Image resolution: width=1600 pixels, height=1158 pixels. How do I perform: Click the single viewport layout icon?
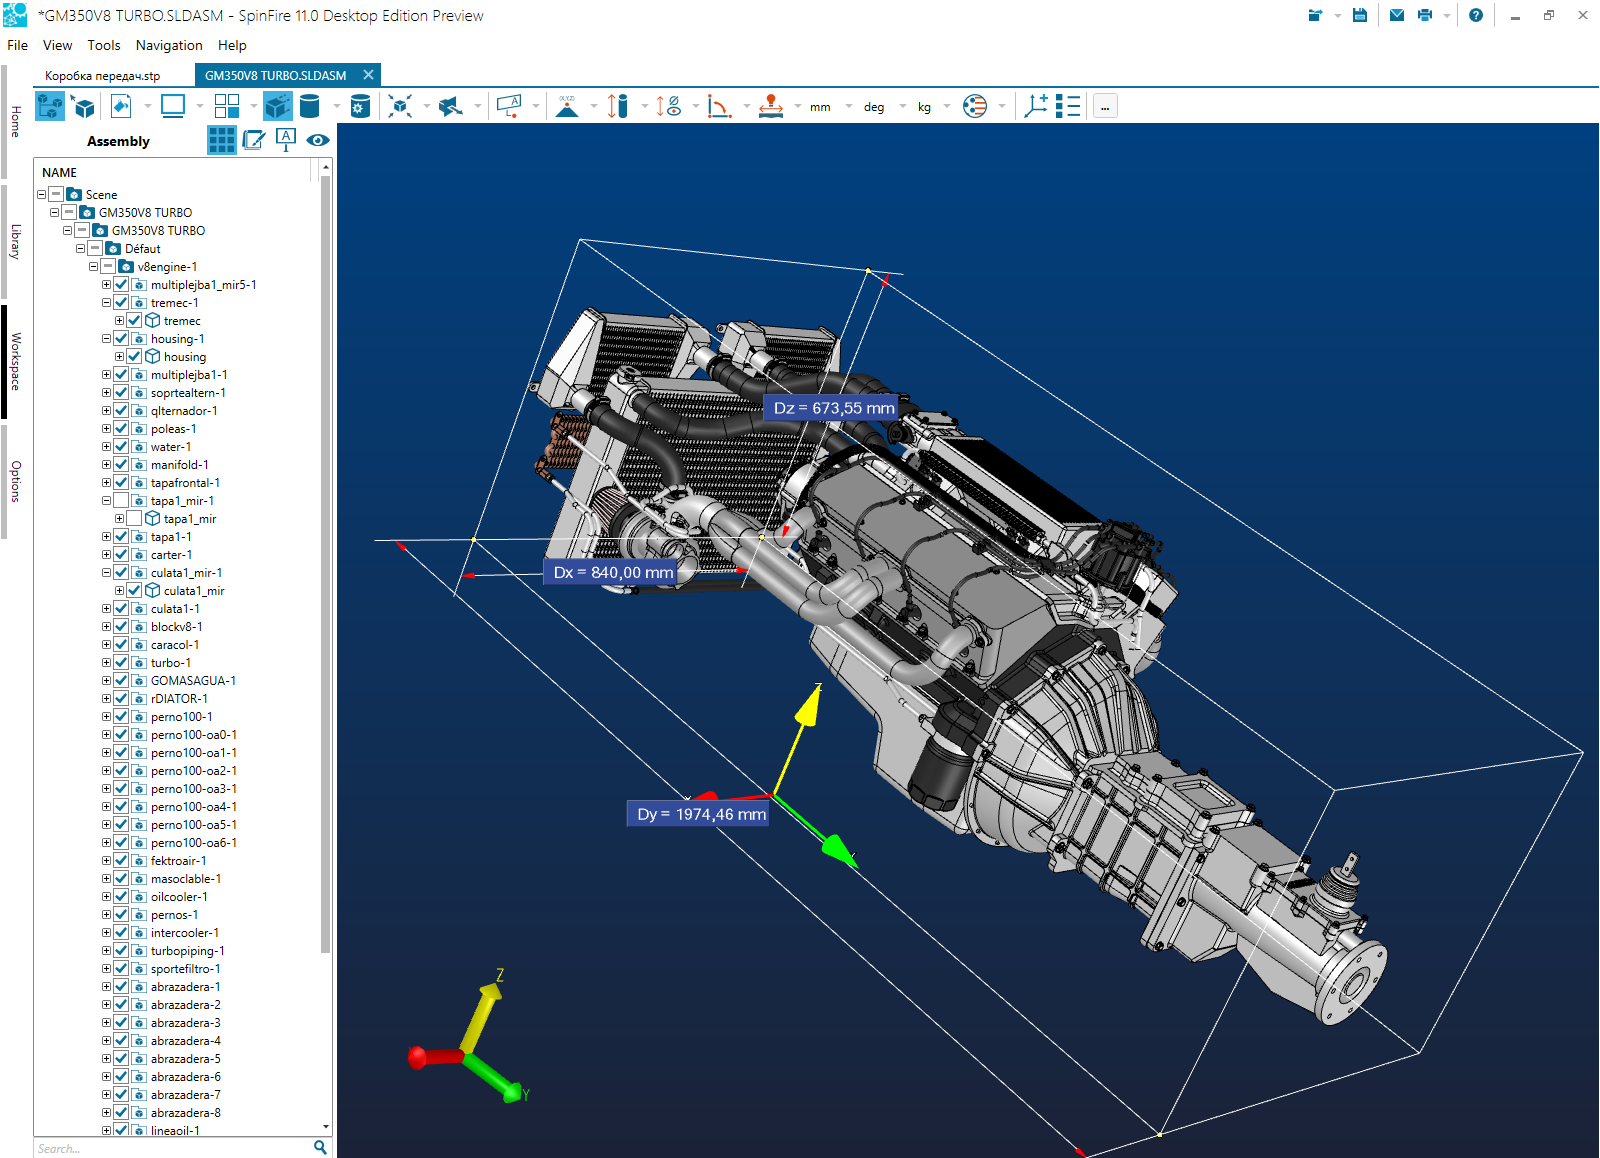pyautogui.click(x=173, y=106)
